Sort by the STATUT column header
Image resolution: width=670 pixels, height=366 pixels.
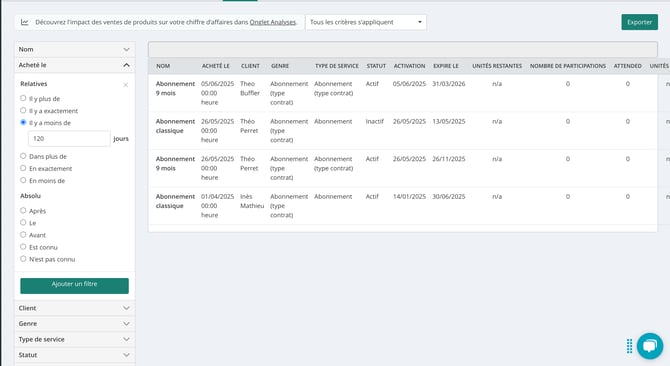[376, 66]
